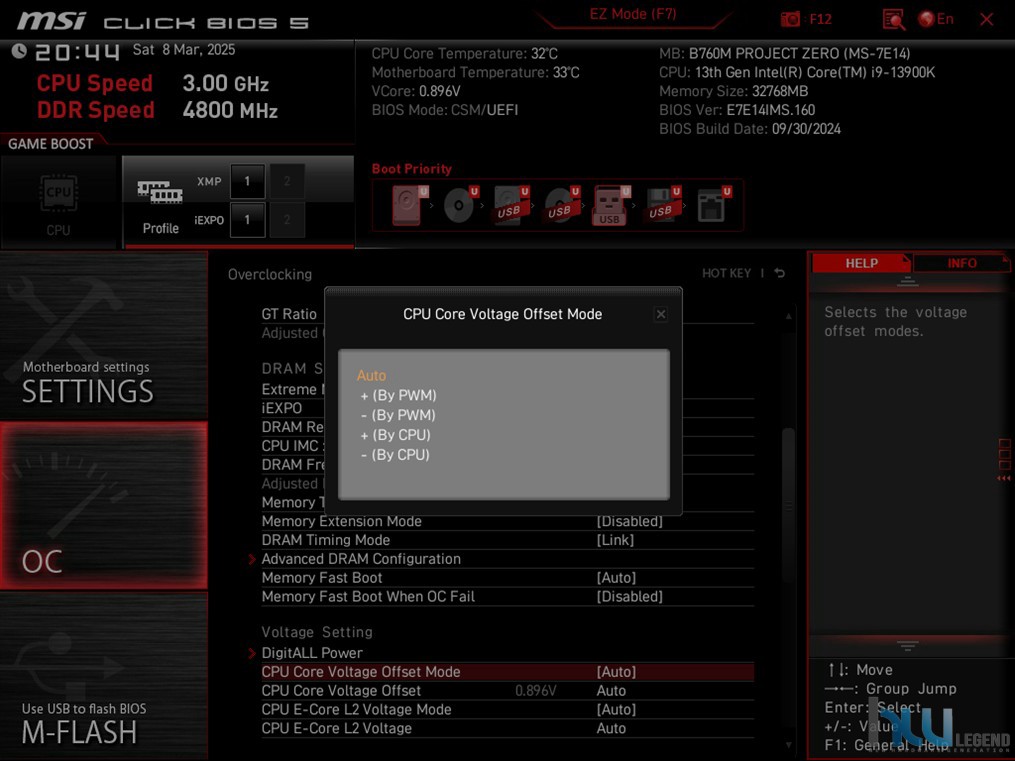Choose the + (By CPU) option
The height and width of the screenshot is (761, 1015).
(x=396, y=435)
